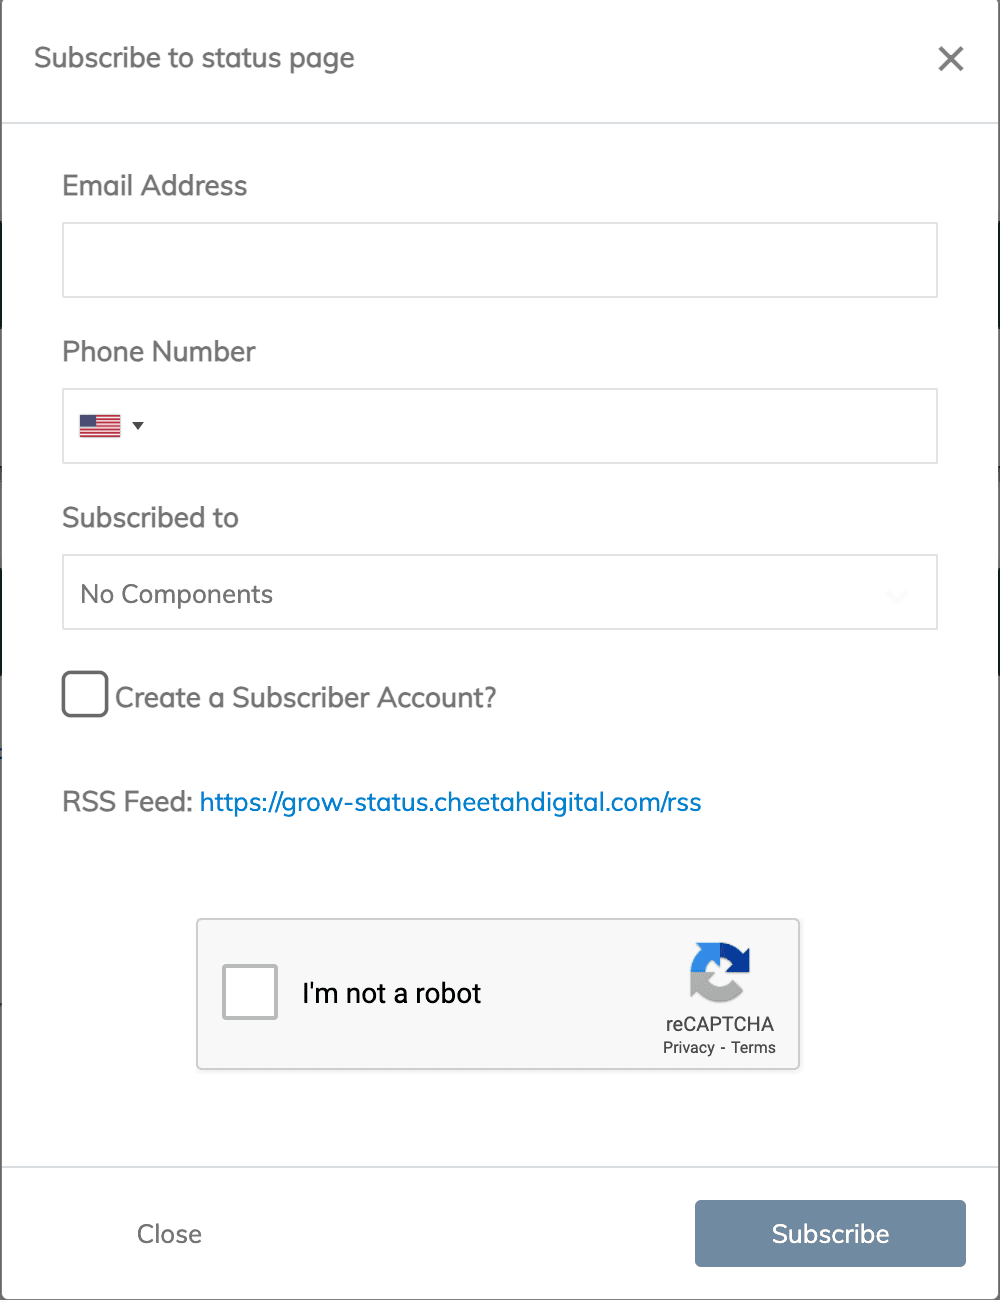
Task: Check the I'm not a robot box
Action: (x=250, y=992)
